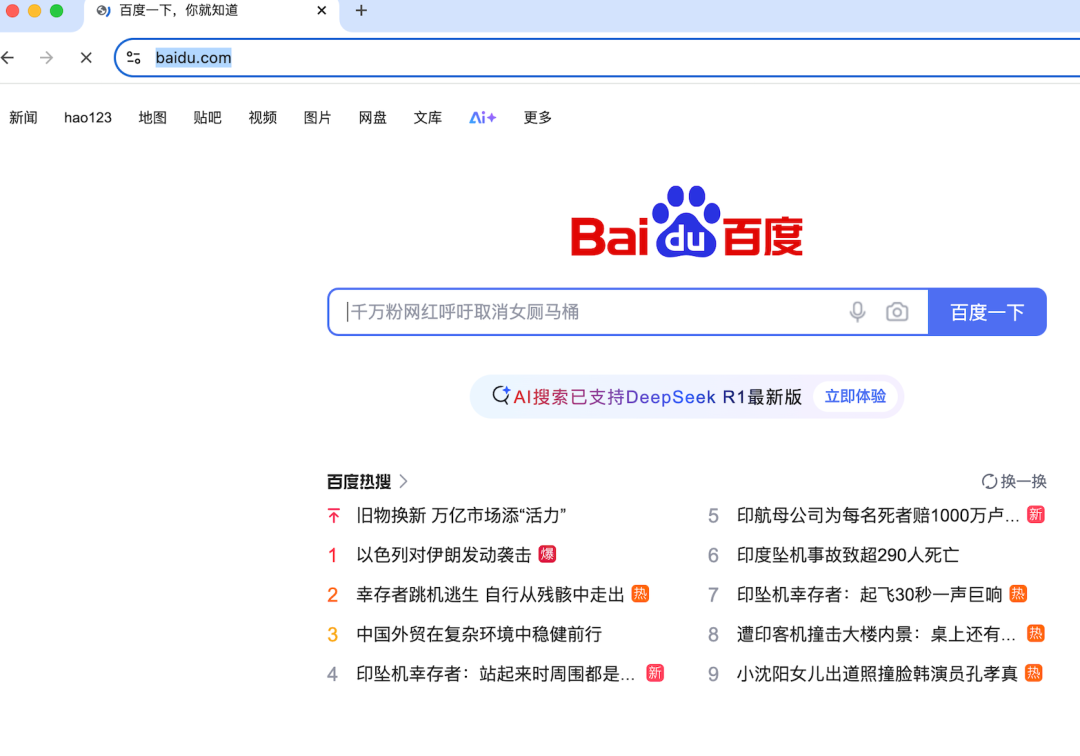Click the Baidu logo
1080x756 pixels.
point(687,222)
